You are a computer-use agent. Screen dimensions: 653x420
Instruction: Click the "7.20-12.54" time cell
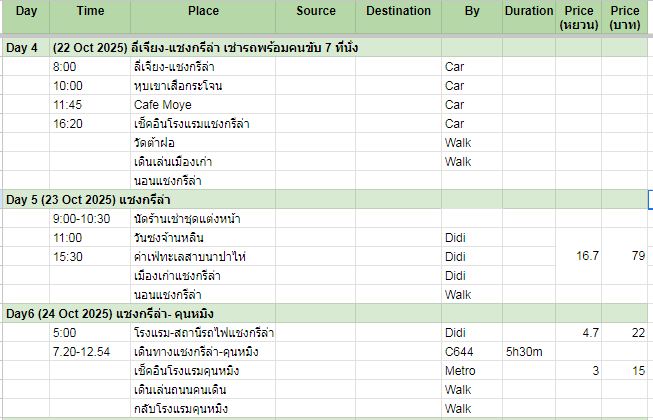coord(84,352)
